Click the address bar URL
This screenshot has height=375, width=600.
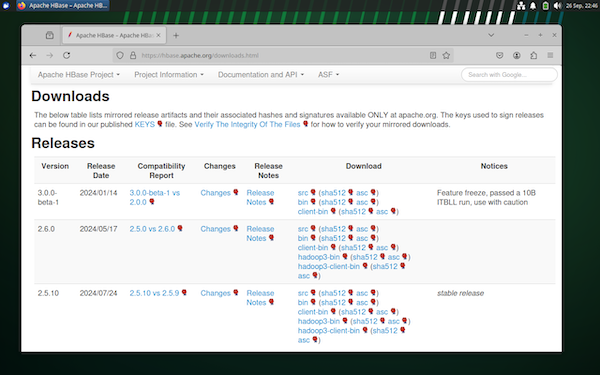pyautogui.click(x=200, y=55)
